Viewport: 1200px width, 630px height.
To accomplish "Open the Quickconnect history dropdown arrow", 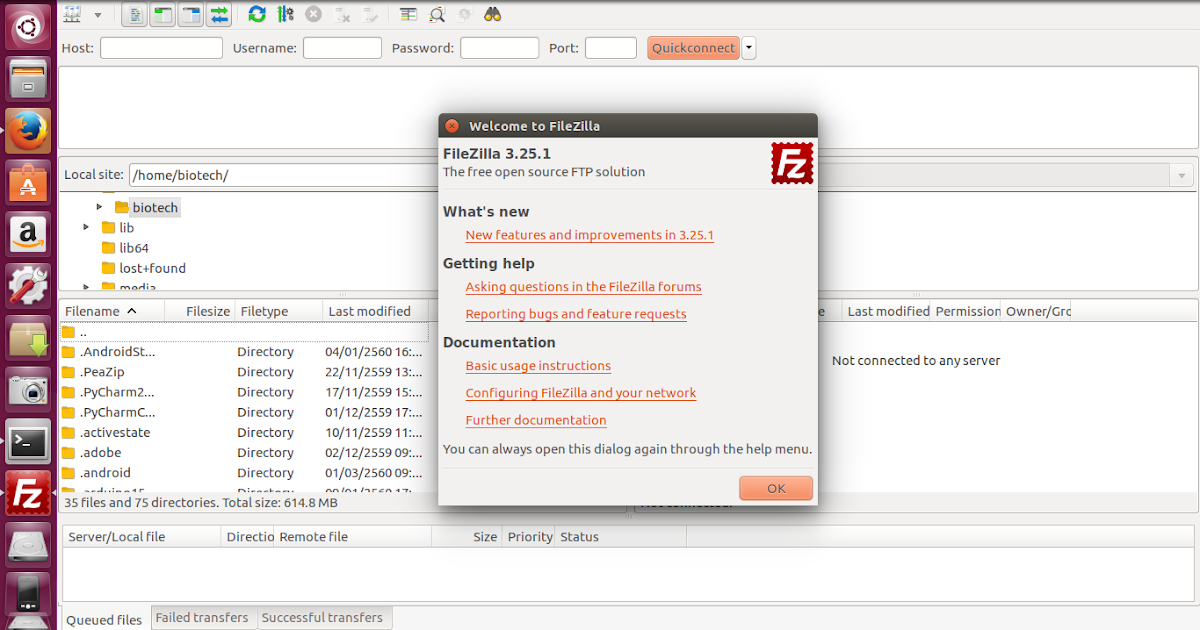I will pyautogui.click(x=749, y=48).
